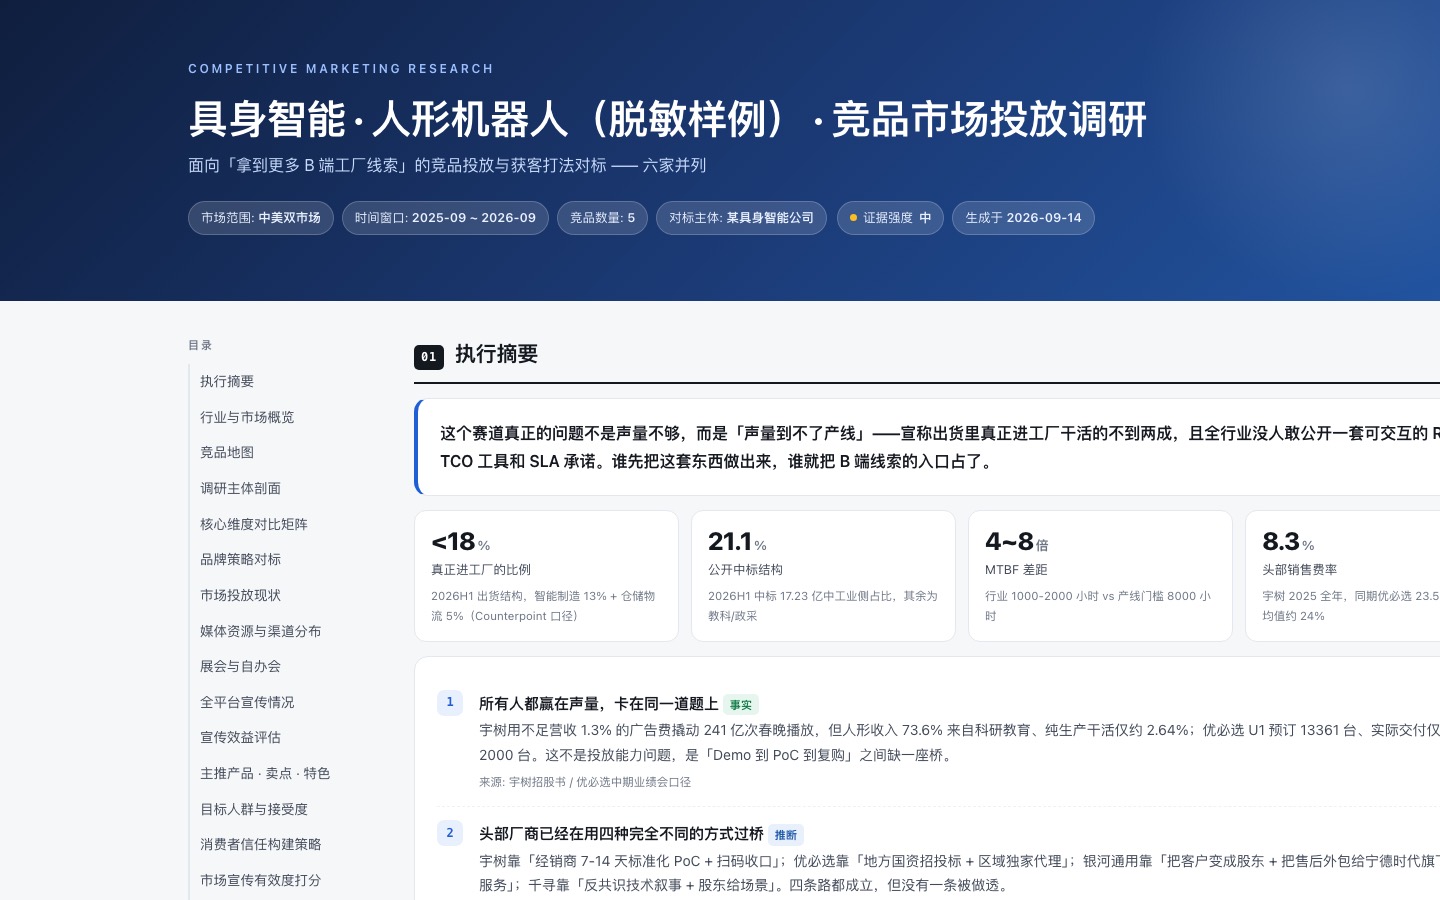The width and height of the screenshot is (1440, 900).
Task: Click the main report title
Action: coord(668,119)
